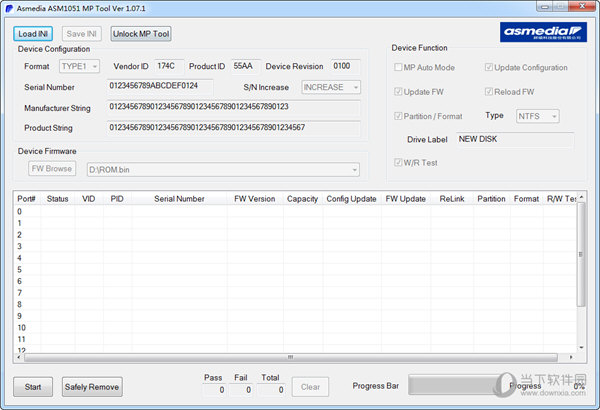The height and width of the screenshot is (410, 600).
Task: Click the Safely Remove button
Action: coord(92,387)
